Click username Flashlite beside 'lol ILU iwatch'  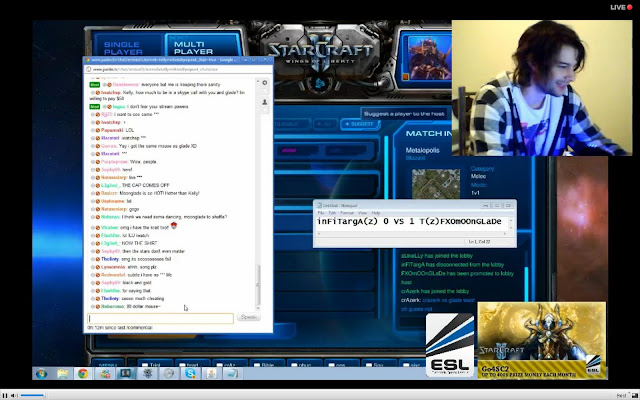click(111, 236)
